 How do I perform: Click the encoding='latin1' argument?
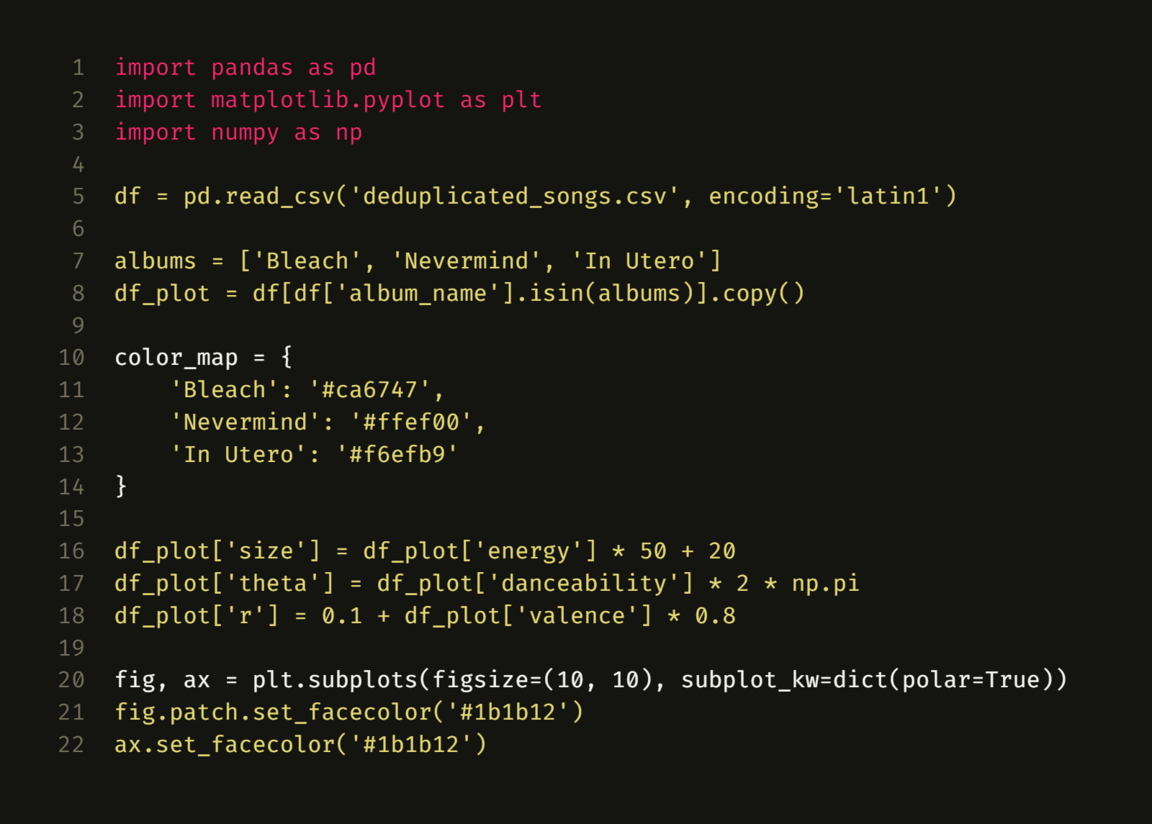[x=826, y=196]
